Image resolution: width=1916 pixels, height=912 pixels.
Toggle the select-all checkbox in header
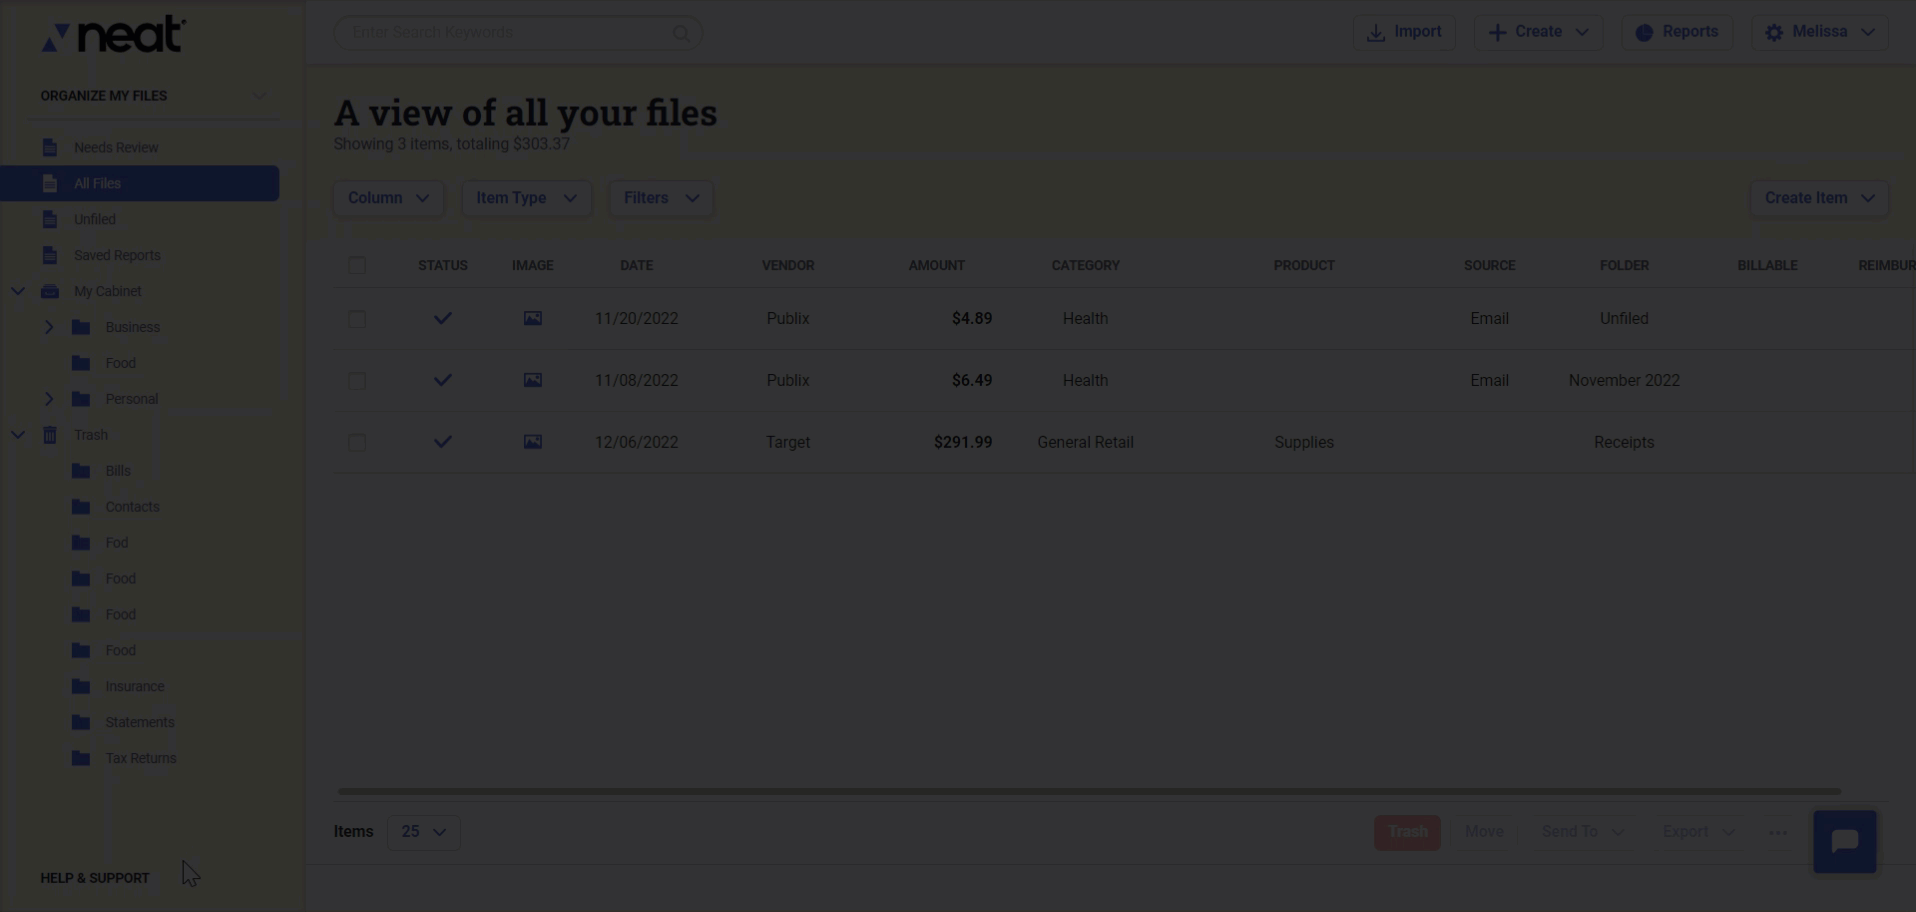[357, 265]
